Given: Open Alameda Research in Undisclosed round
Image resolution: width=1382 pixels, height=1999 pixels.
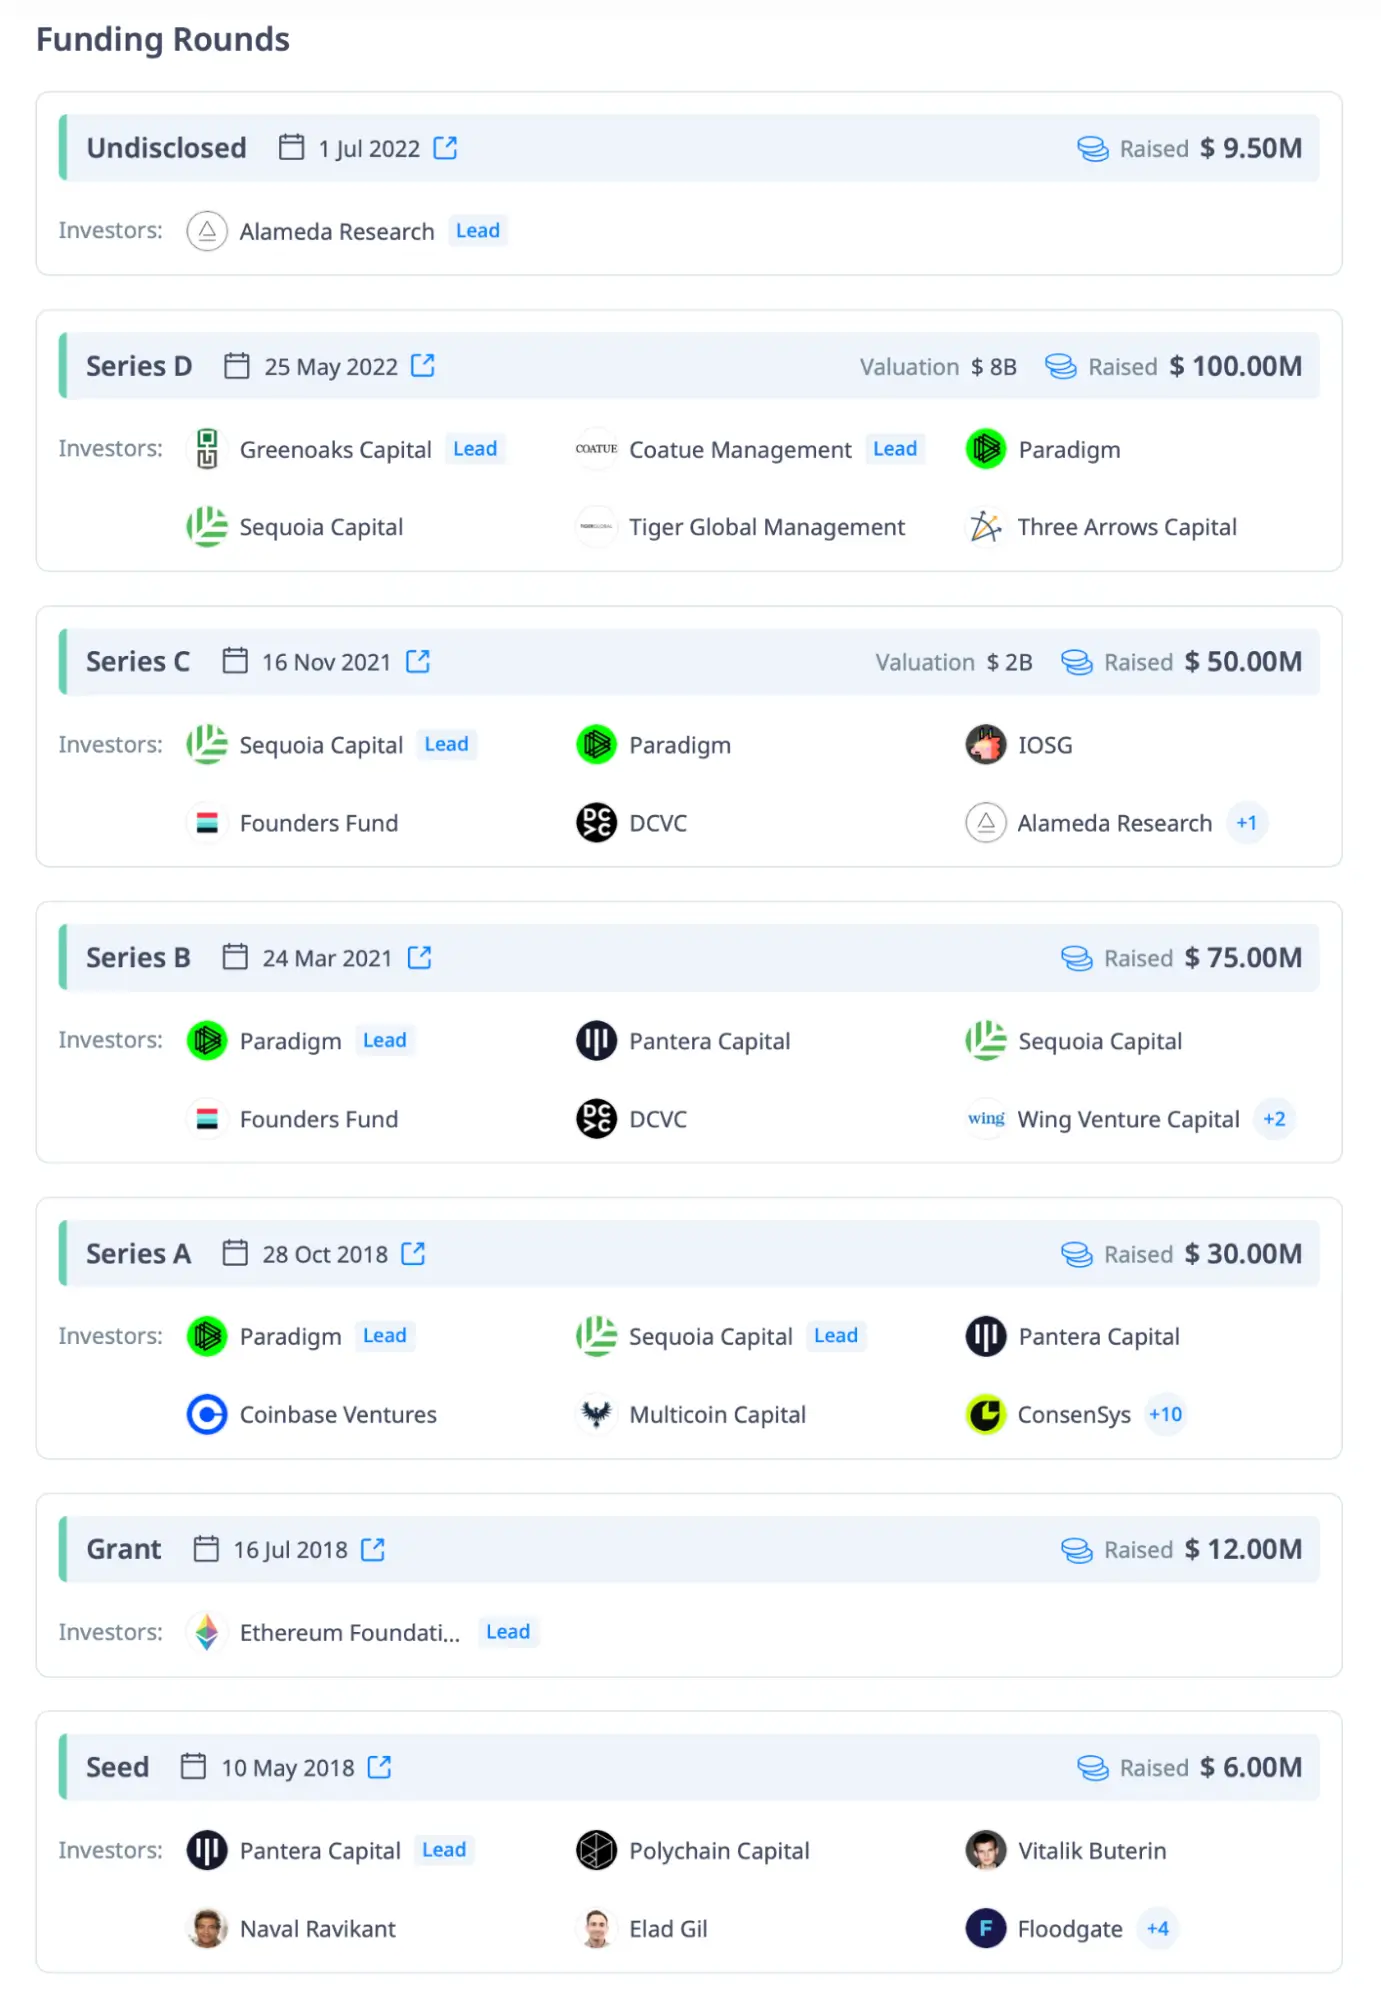Looking at the screenshot, I should [337, 232].
